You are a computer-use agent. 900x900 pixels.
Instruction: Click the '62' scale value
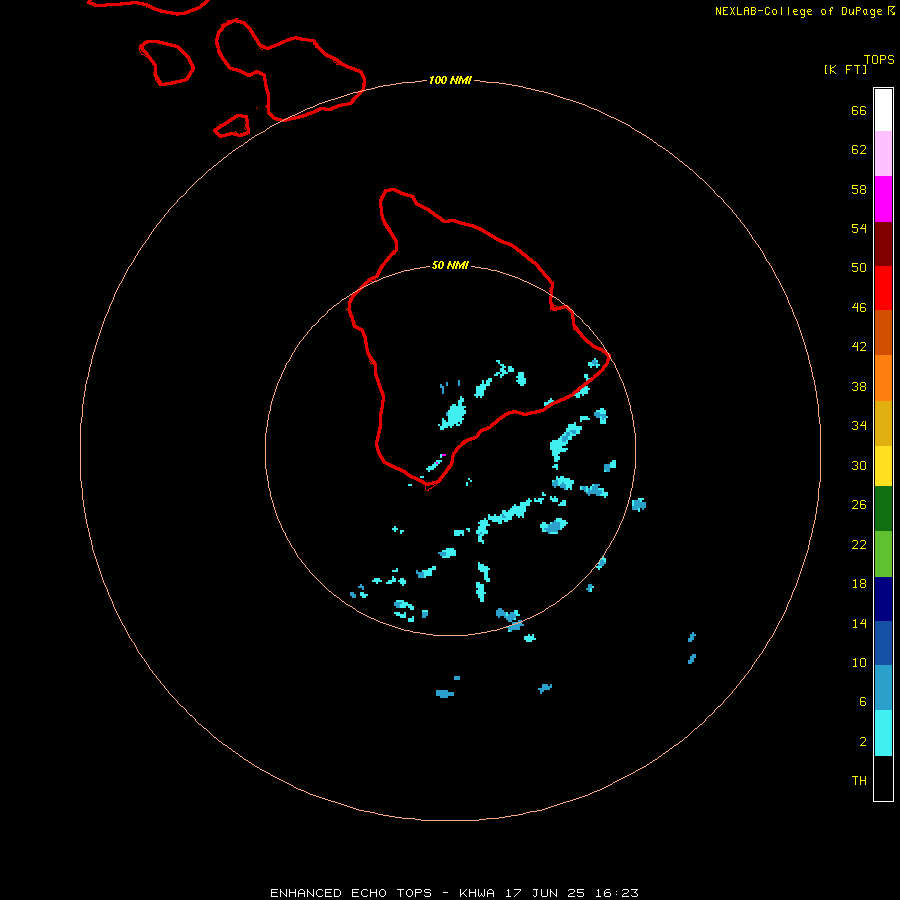pyautogui.click(x=859, y=150)
